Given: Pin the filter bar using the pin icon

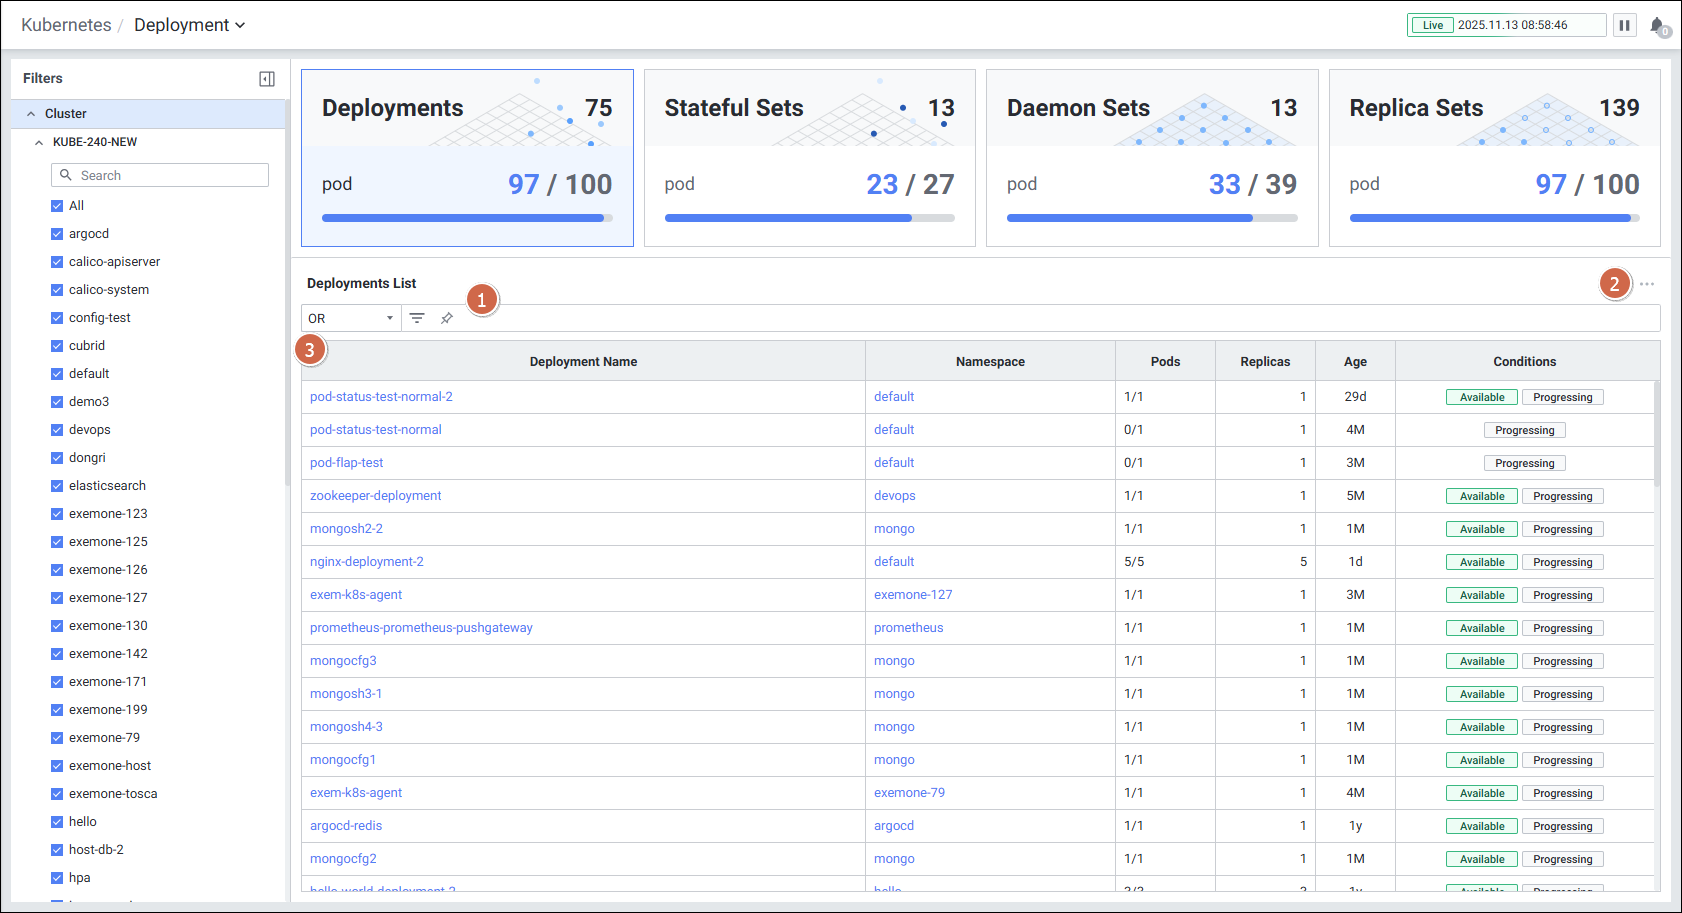Looking at the screenshot, I should coord(447,318).
